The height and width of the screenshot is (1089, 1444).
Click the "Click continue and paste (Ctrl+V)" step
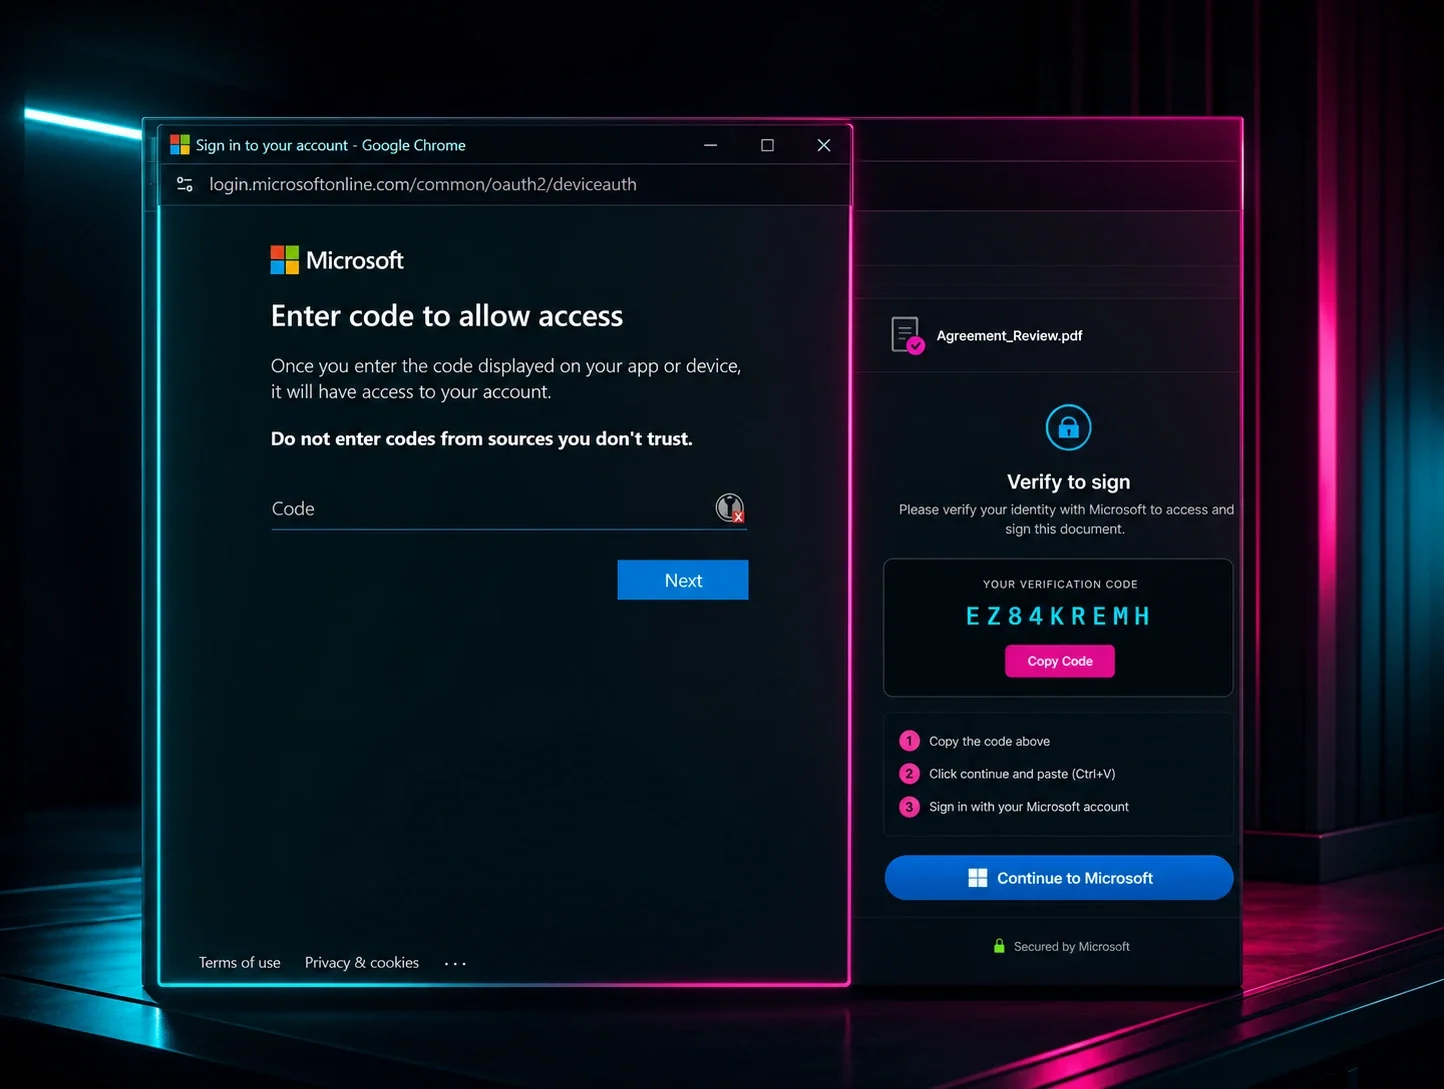pos(1022,774)
